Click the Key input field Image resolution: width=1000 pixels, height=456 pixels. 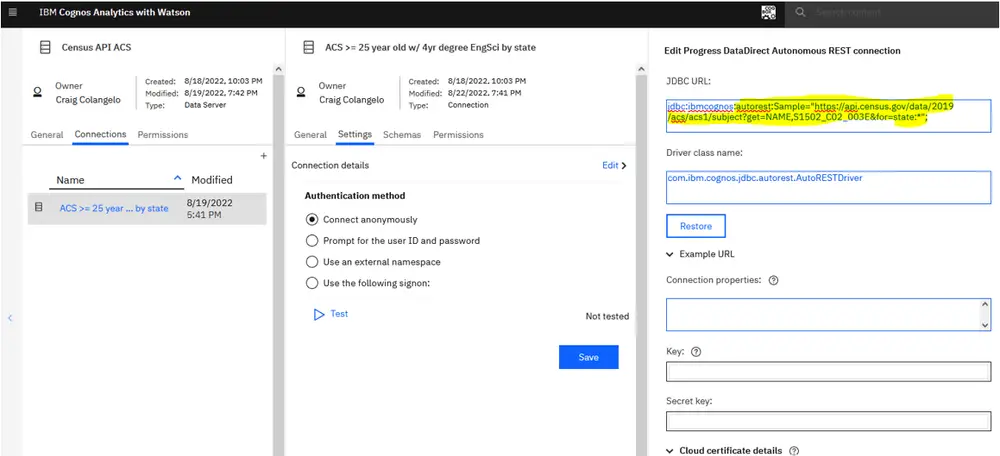(828, 371)
